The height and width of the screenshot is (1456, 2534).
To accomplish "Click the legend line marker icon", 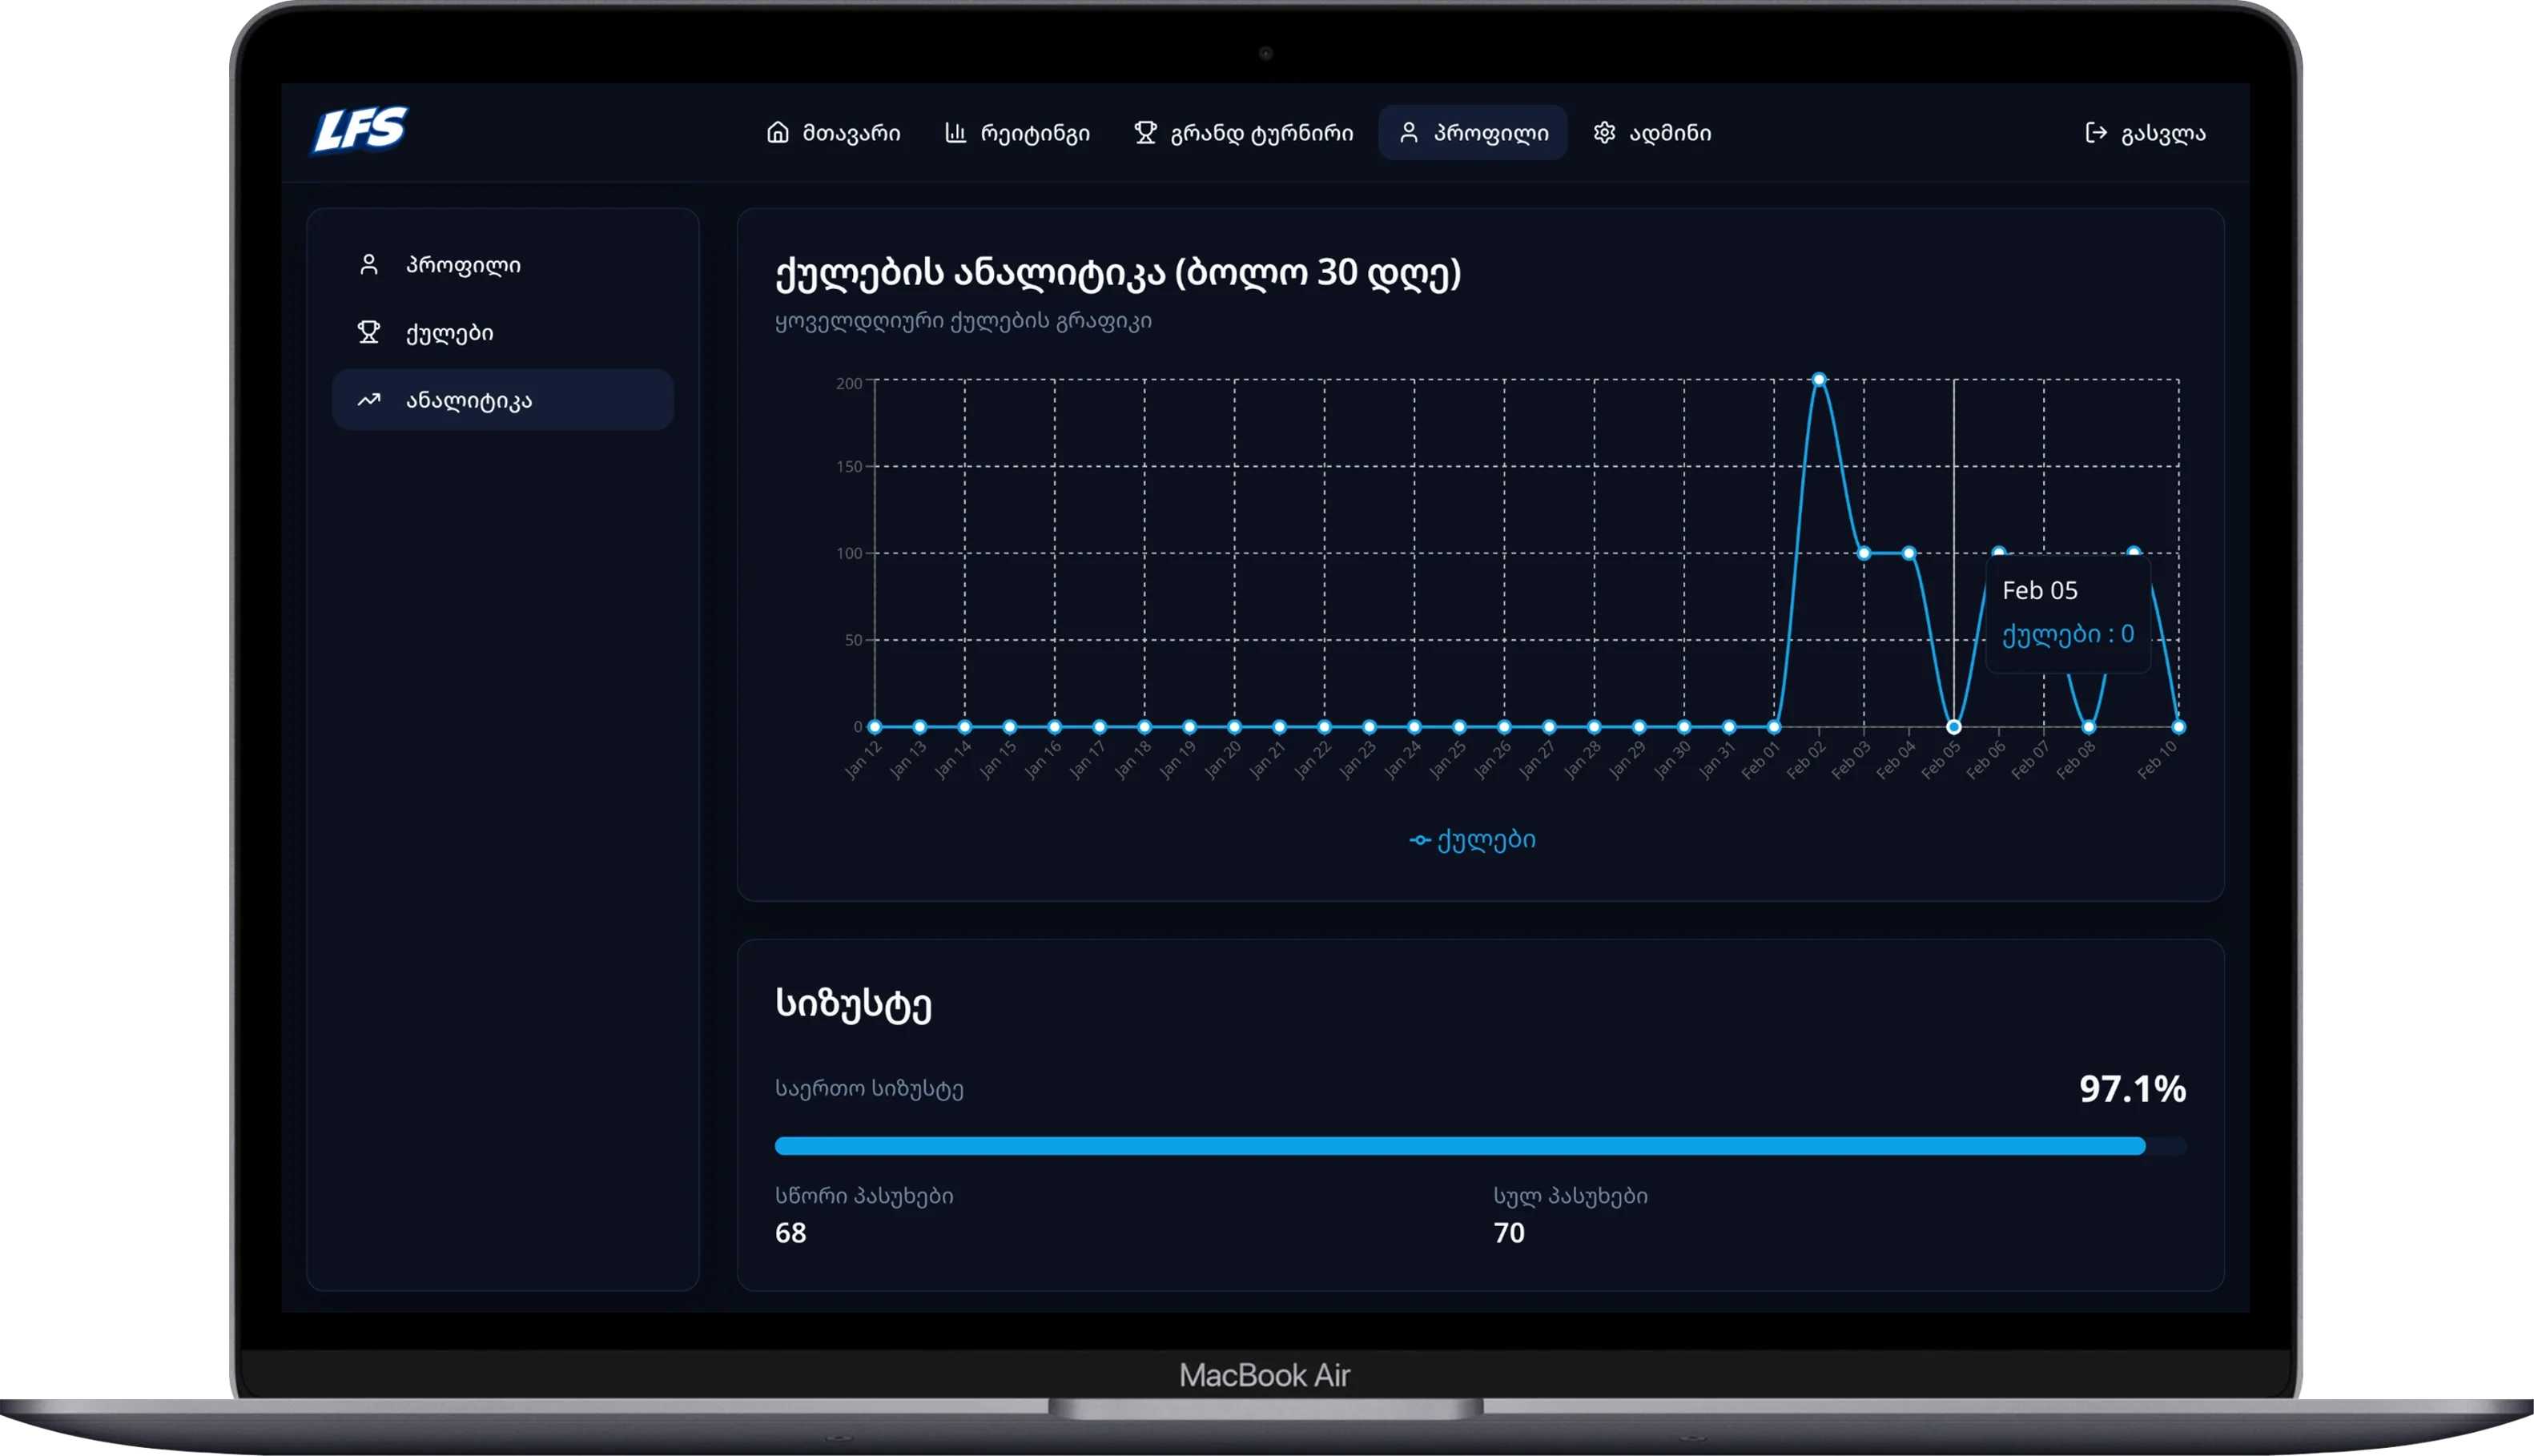I will 1420,840.
